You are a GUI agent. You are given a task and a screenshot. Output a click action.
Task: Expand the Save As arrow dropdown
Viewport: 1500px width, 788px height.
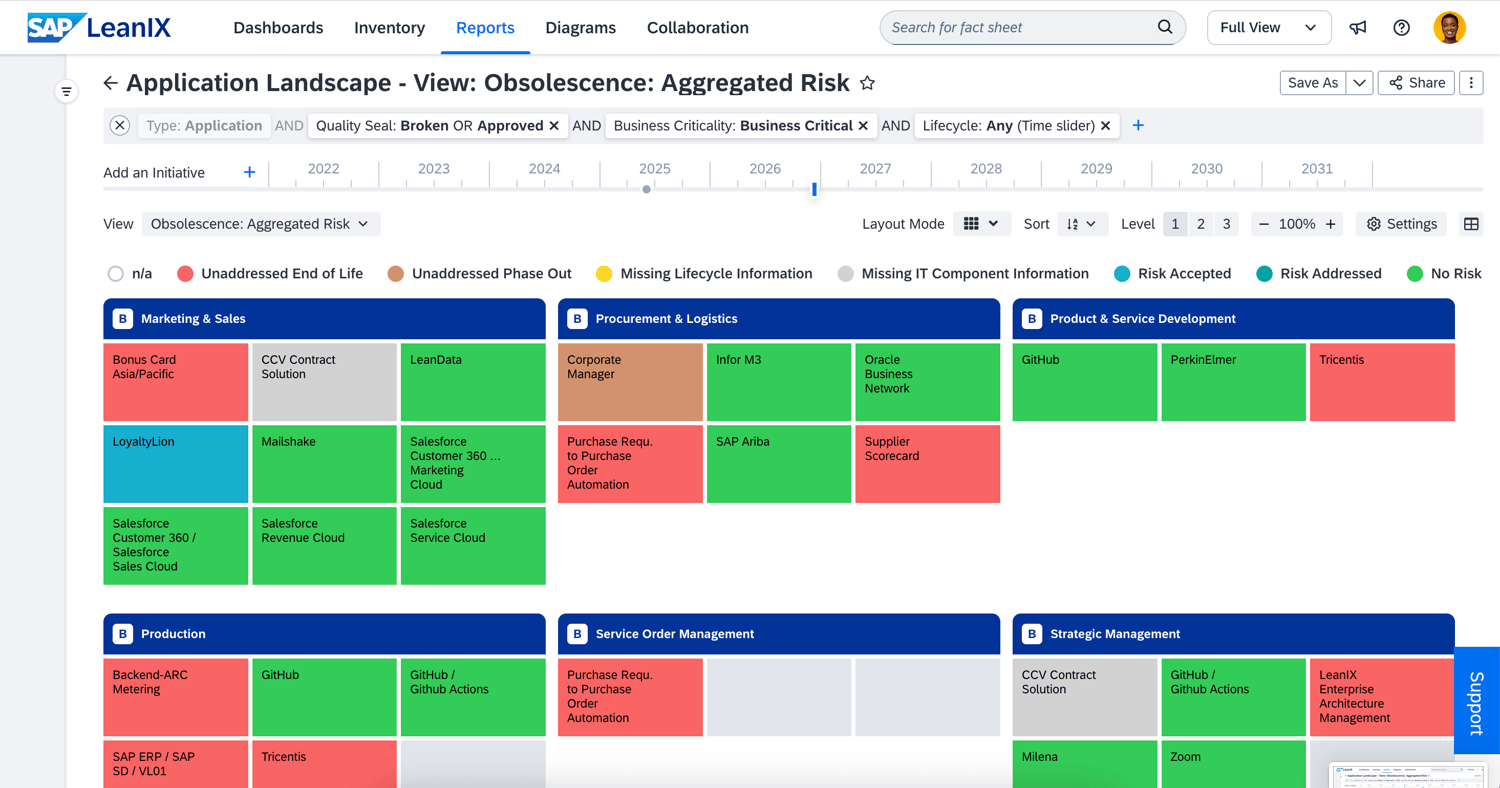1360,83
